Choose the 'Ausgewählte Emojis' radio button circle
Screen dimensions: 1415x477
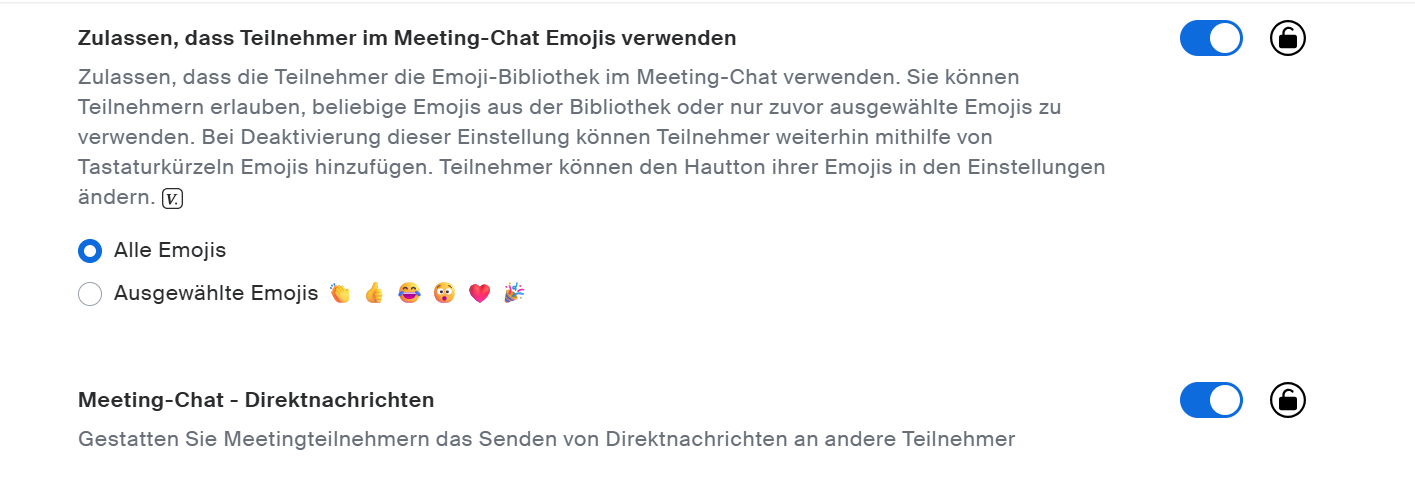click(90, 294)
